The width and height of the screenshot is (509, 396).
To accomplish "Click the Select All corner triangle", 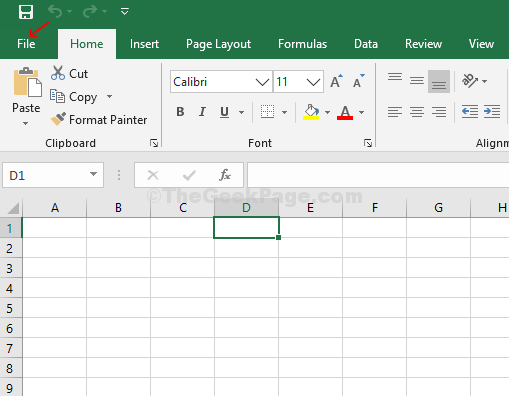I will [x=13, y=209].
